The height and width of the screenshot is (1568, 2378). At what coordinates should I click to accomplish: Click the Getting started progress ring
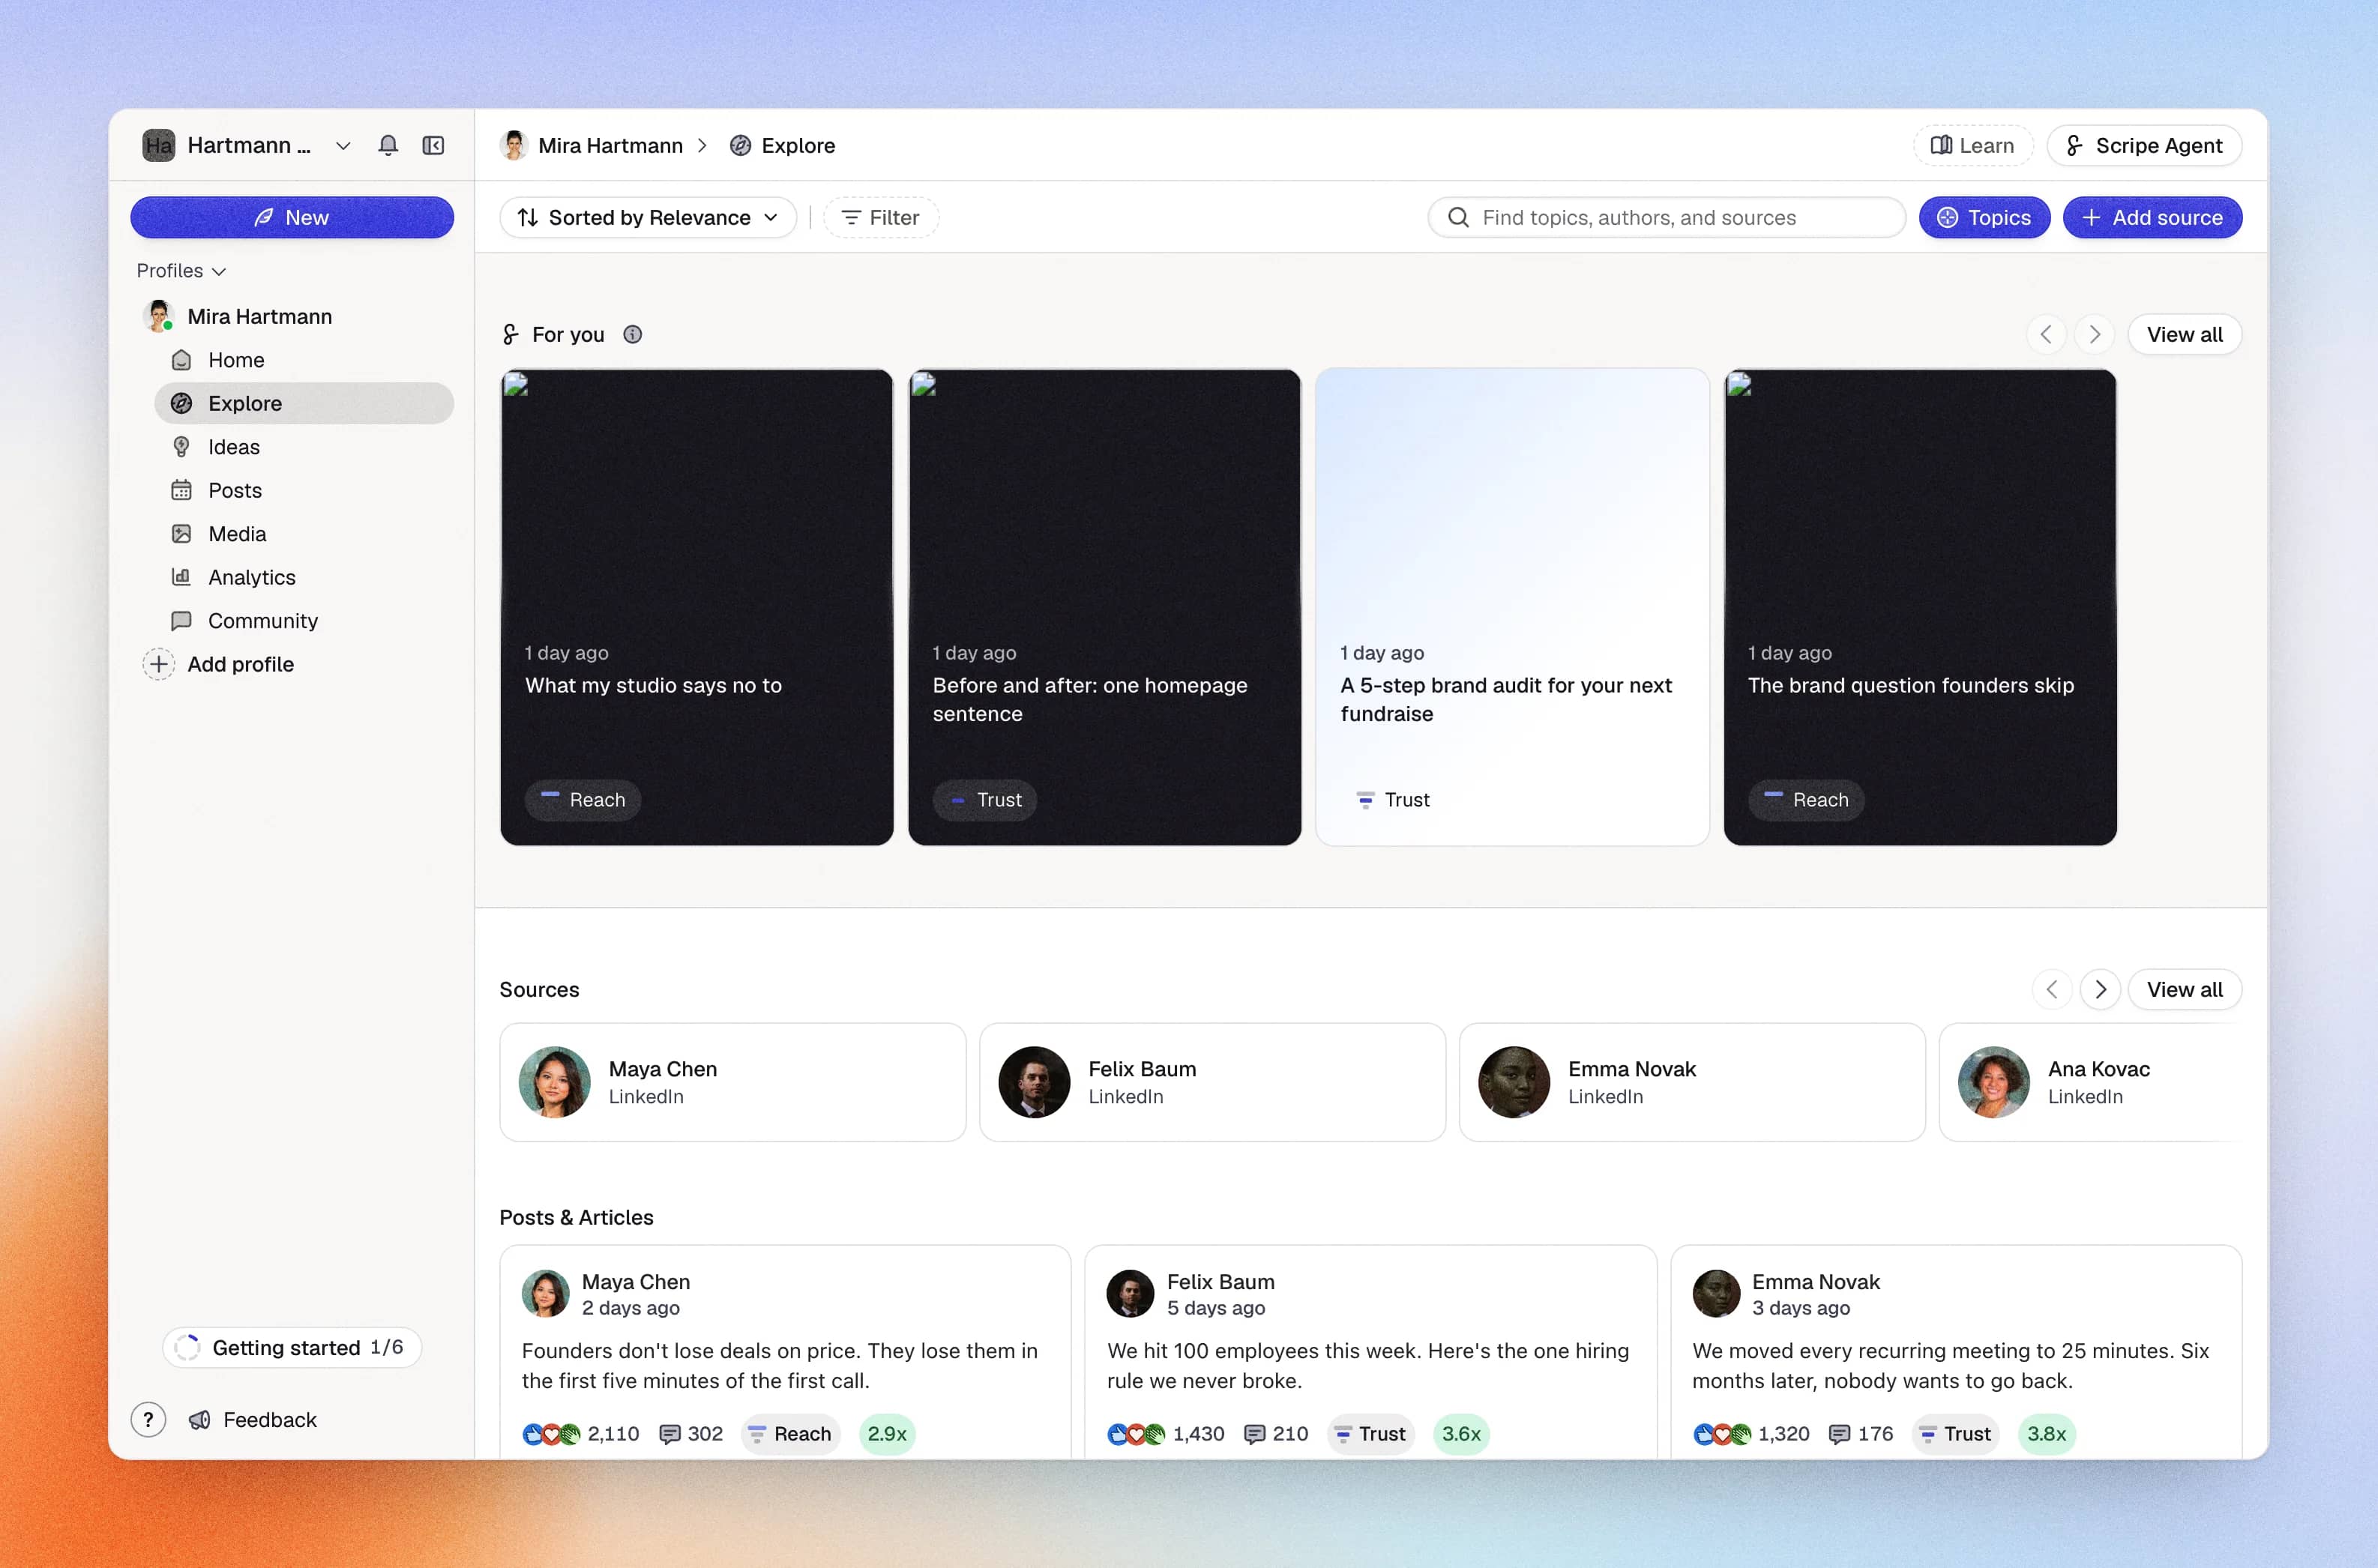[x=187, y=1347]
